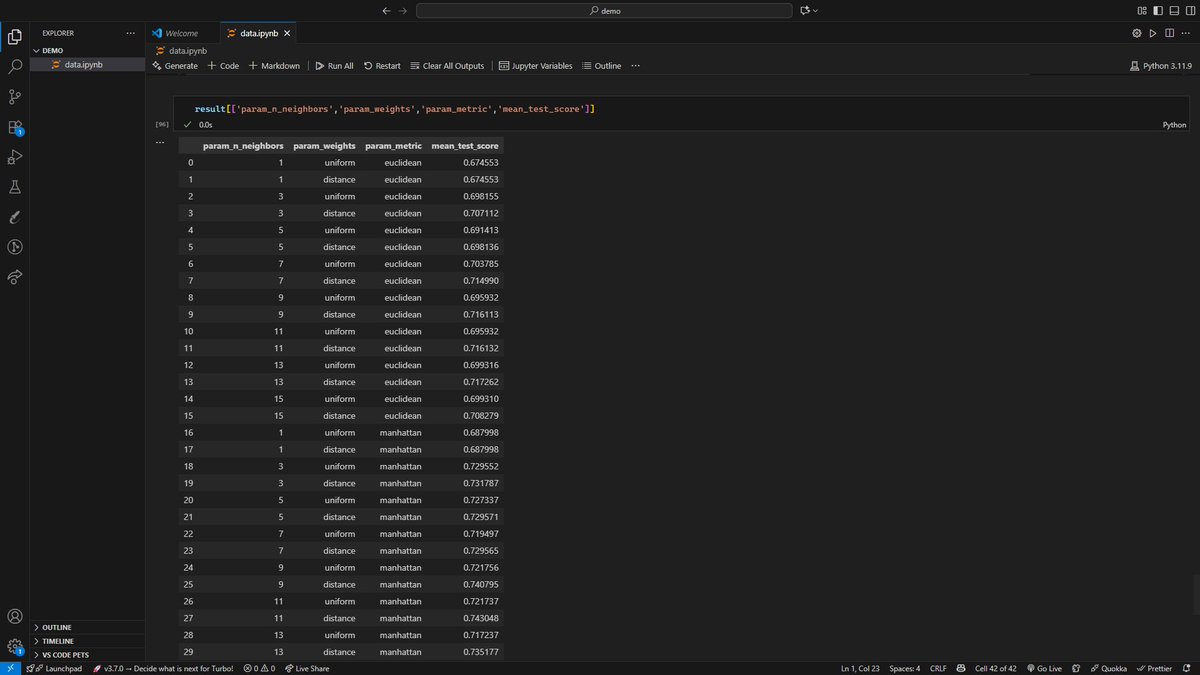
Task: Run All notebook cells
Action: click(334, 66)
